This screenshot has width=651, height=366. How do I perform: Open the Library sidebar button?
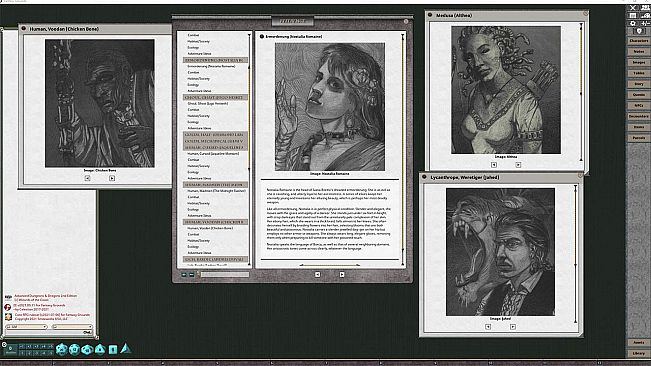(x=639, y=353)
